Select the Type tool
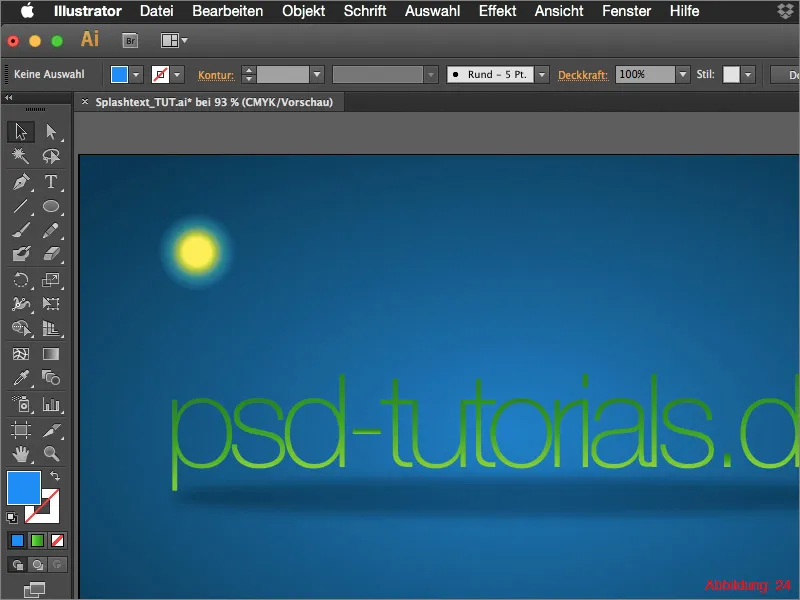The width and height of the screenshot is (800, 600). click(51, 182)
